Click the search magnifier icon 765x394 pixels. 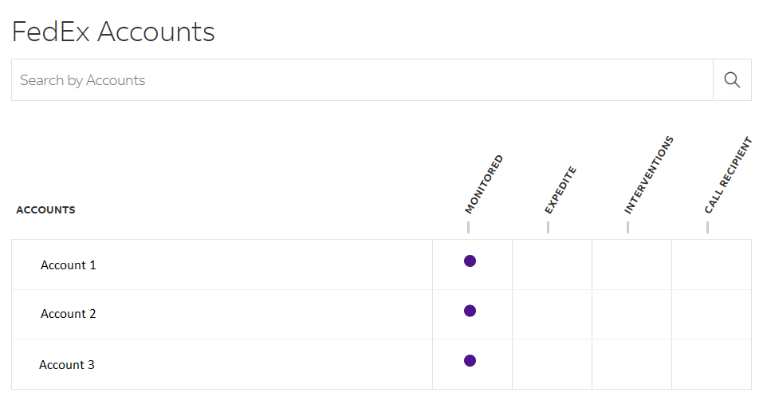(x=732, y=80)
